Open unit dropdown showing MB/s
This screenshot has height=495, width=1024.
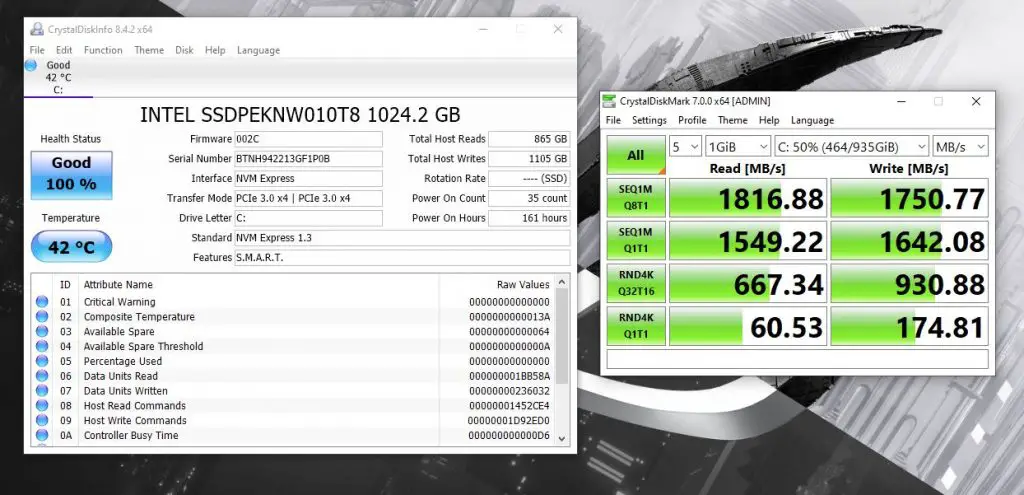(x=960, y=146)
